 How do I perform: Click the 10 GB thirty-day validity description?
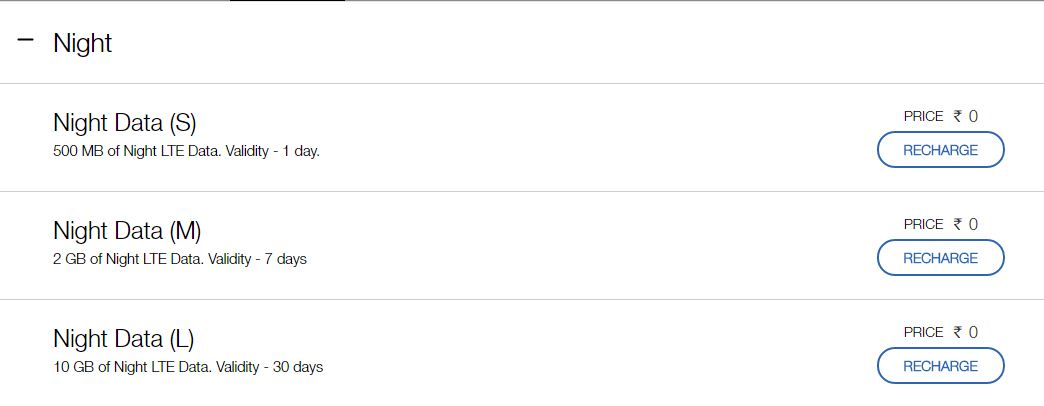click(188, 367)
